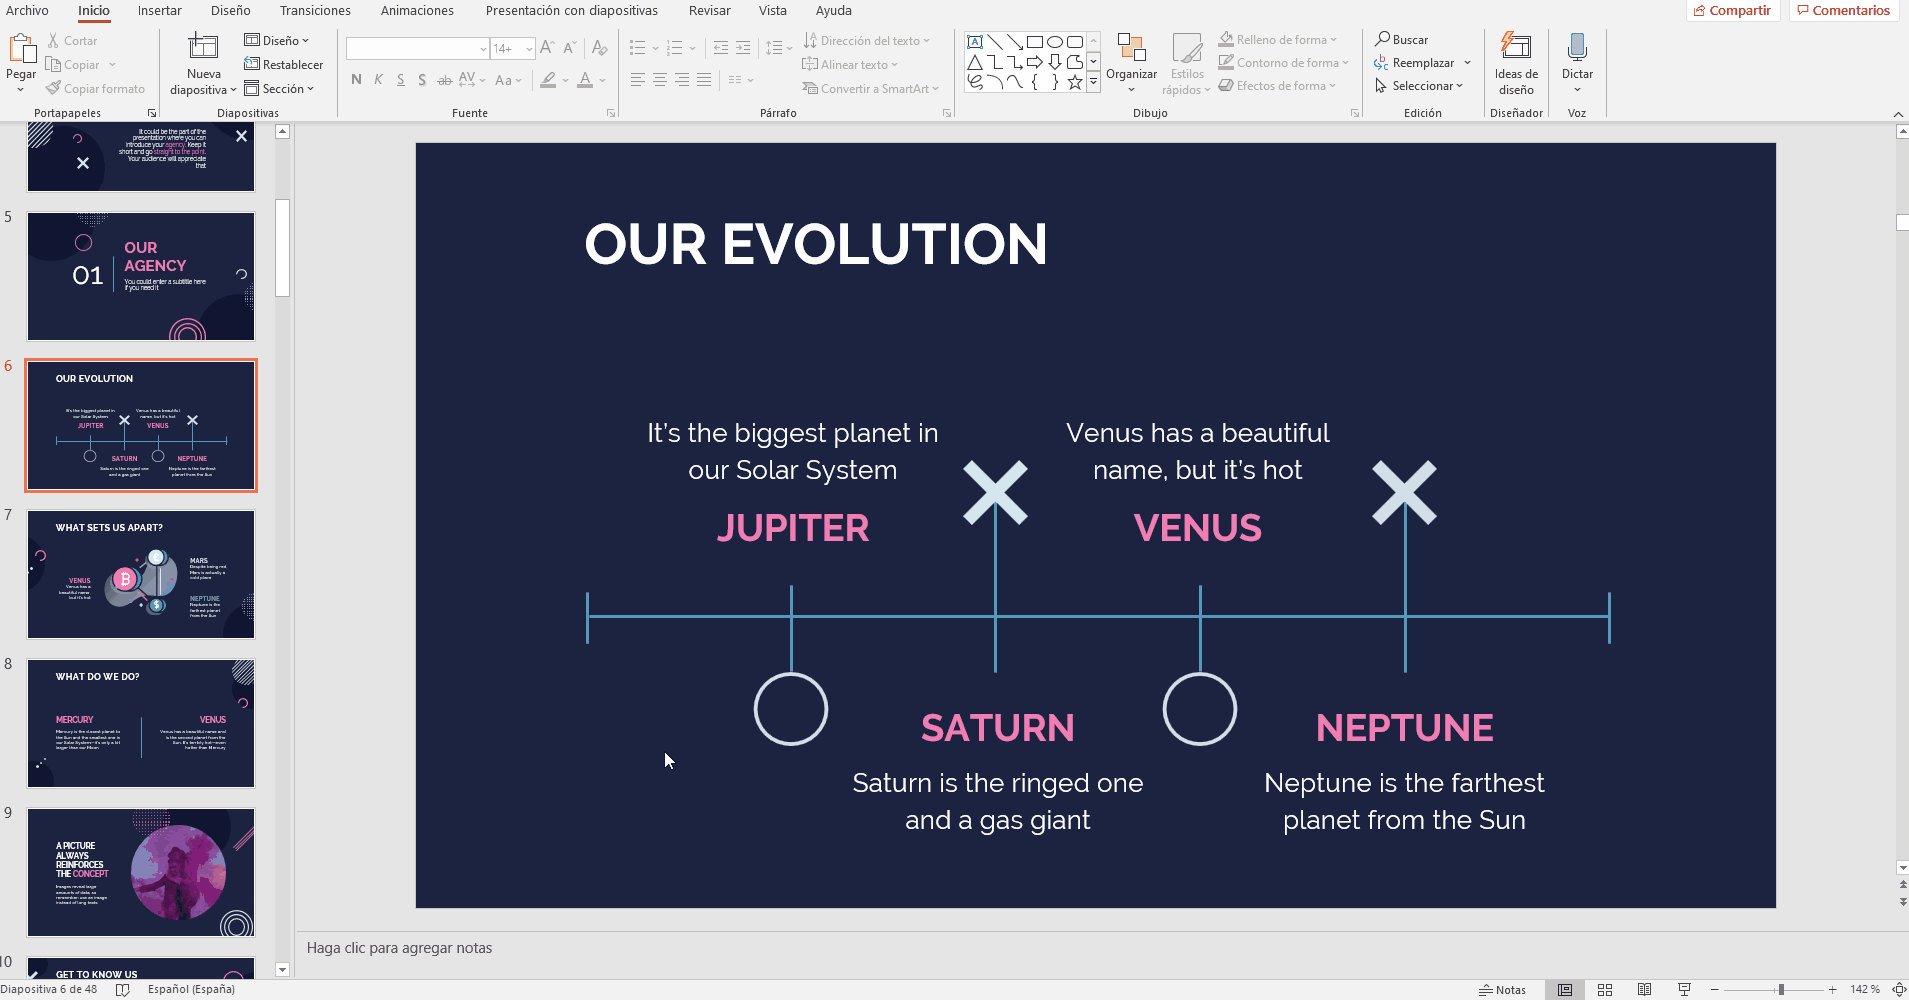Decrease font size with the A-down icon

pos(569,48)
